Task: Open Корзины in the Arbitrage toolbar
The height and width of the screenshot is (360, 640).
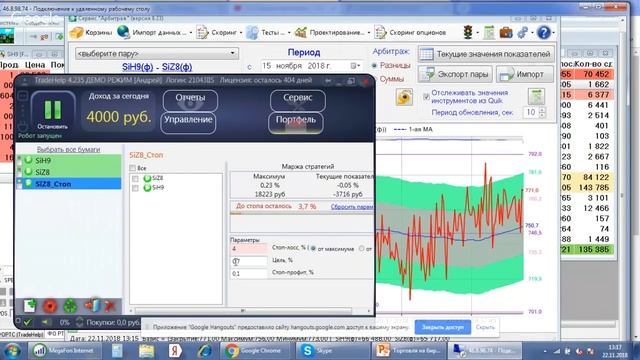Action: click(x=91, y=33)
